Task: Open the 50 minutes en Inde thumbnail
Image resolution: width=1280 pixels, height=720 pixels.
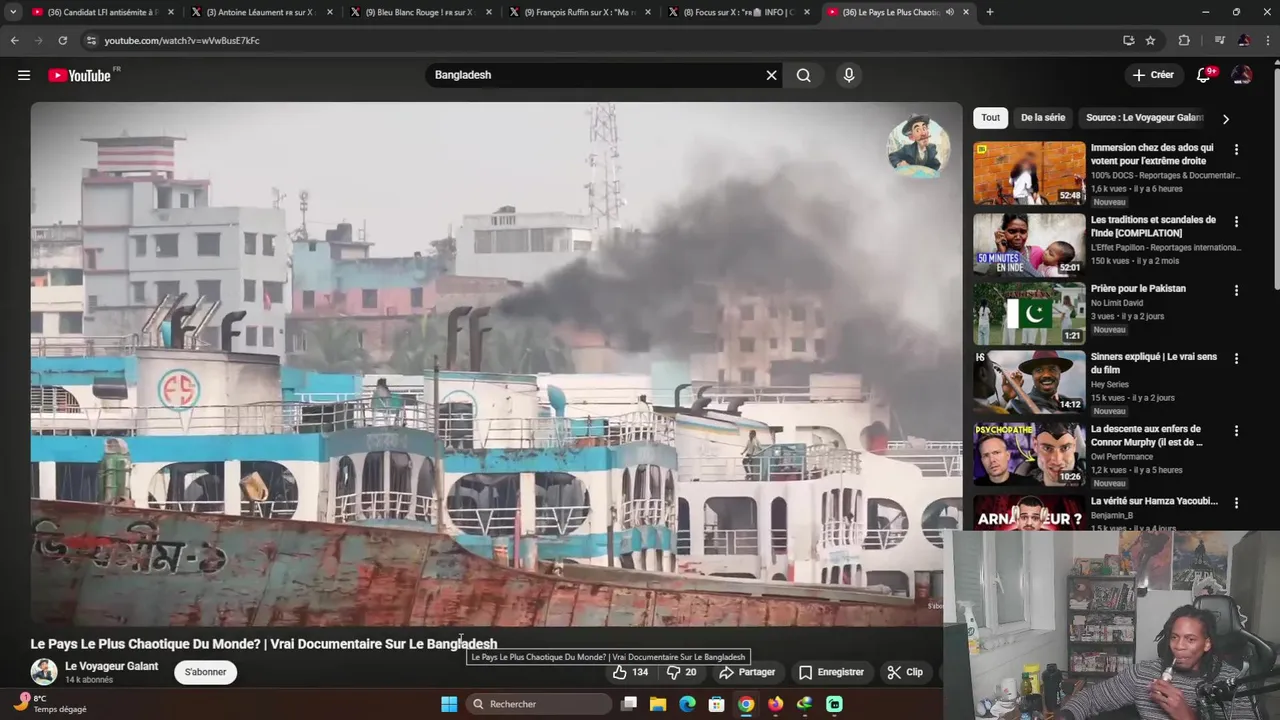Action: tap(1029, 244)
